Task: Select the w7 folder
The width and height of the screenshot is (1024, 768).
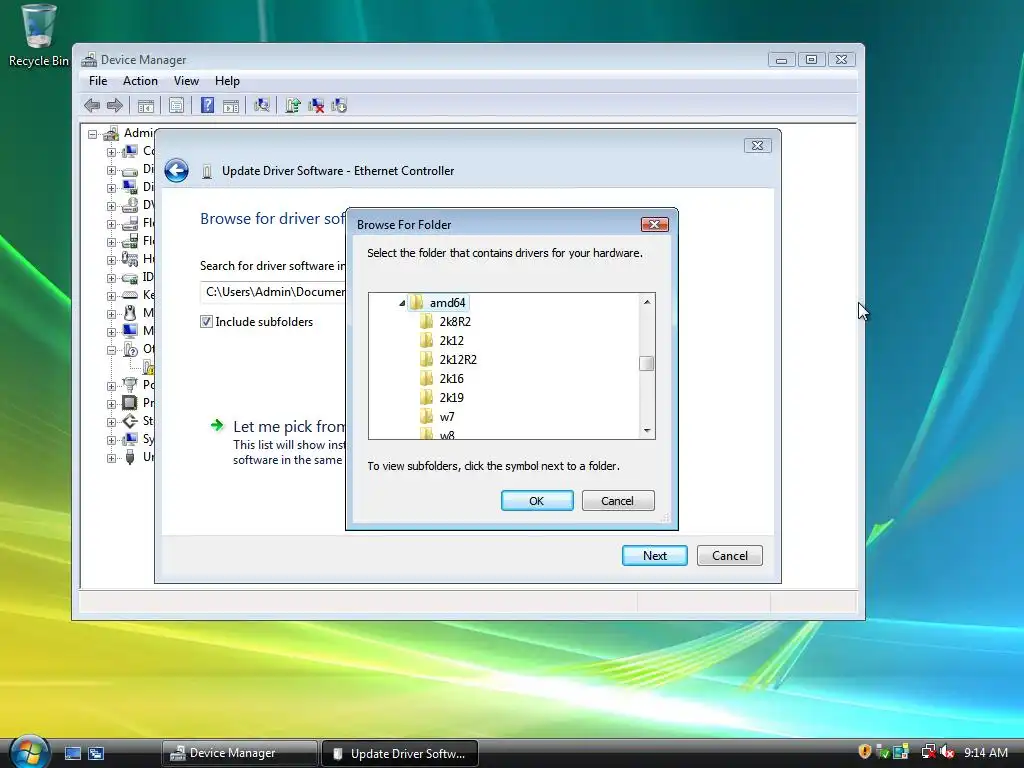Action: [447, 417]
